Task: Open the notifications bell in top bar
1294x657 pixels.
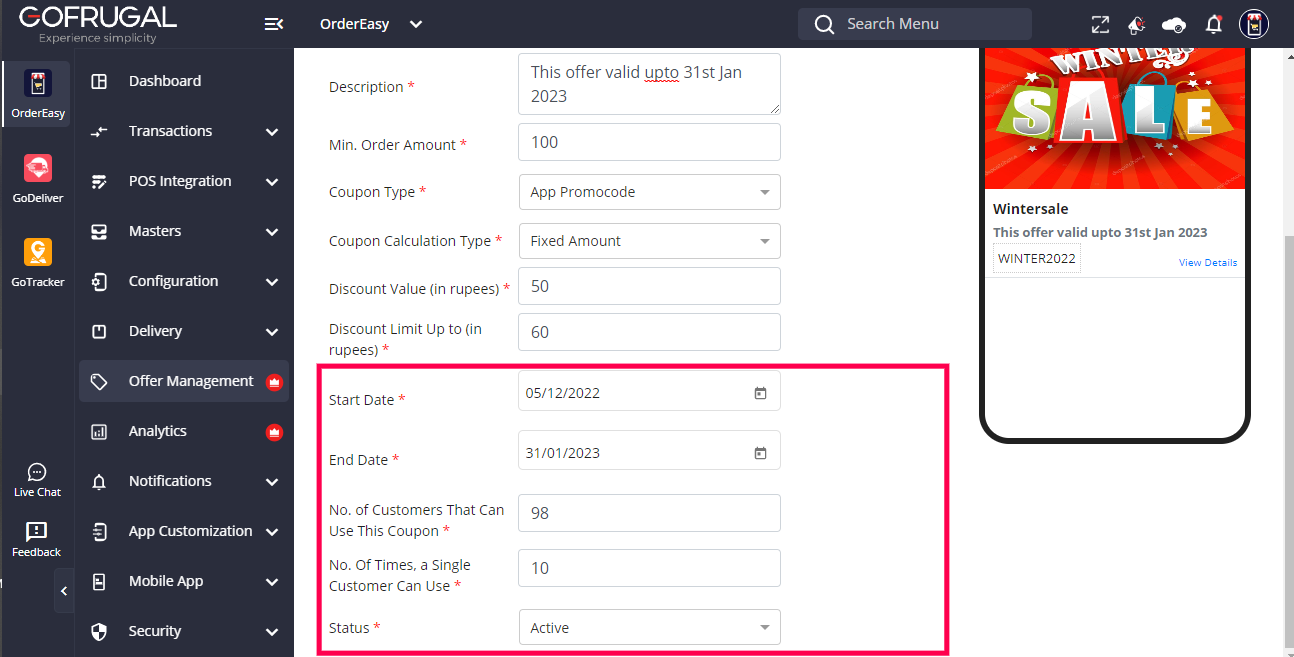Action: 1213,24
